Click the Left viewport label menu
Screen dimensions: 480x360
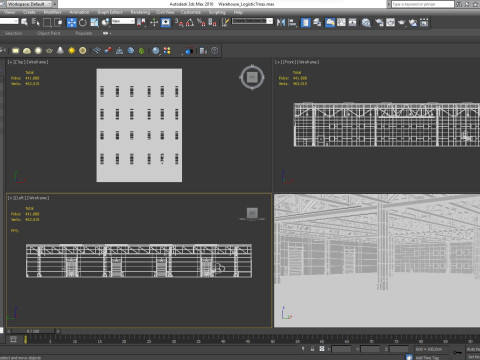click(28, 198)
